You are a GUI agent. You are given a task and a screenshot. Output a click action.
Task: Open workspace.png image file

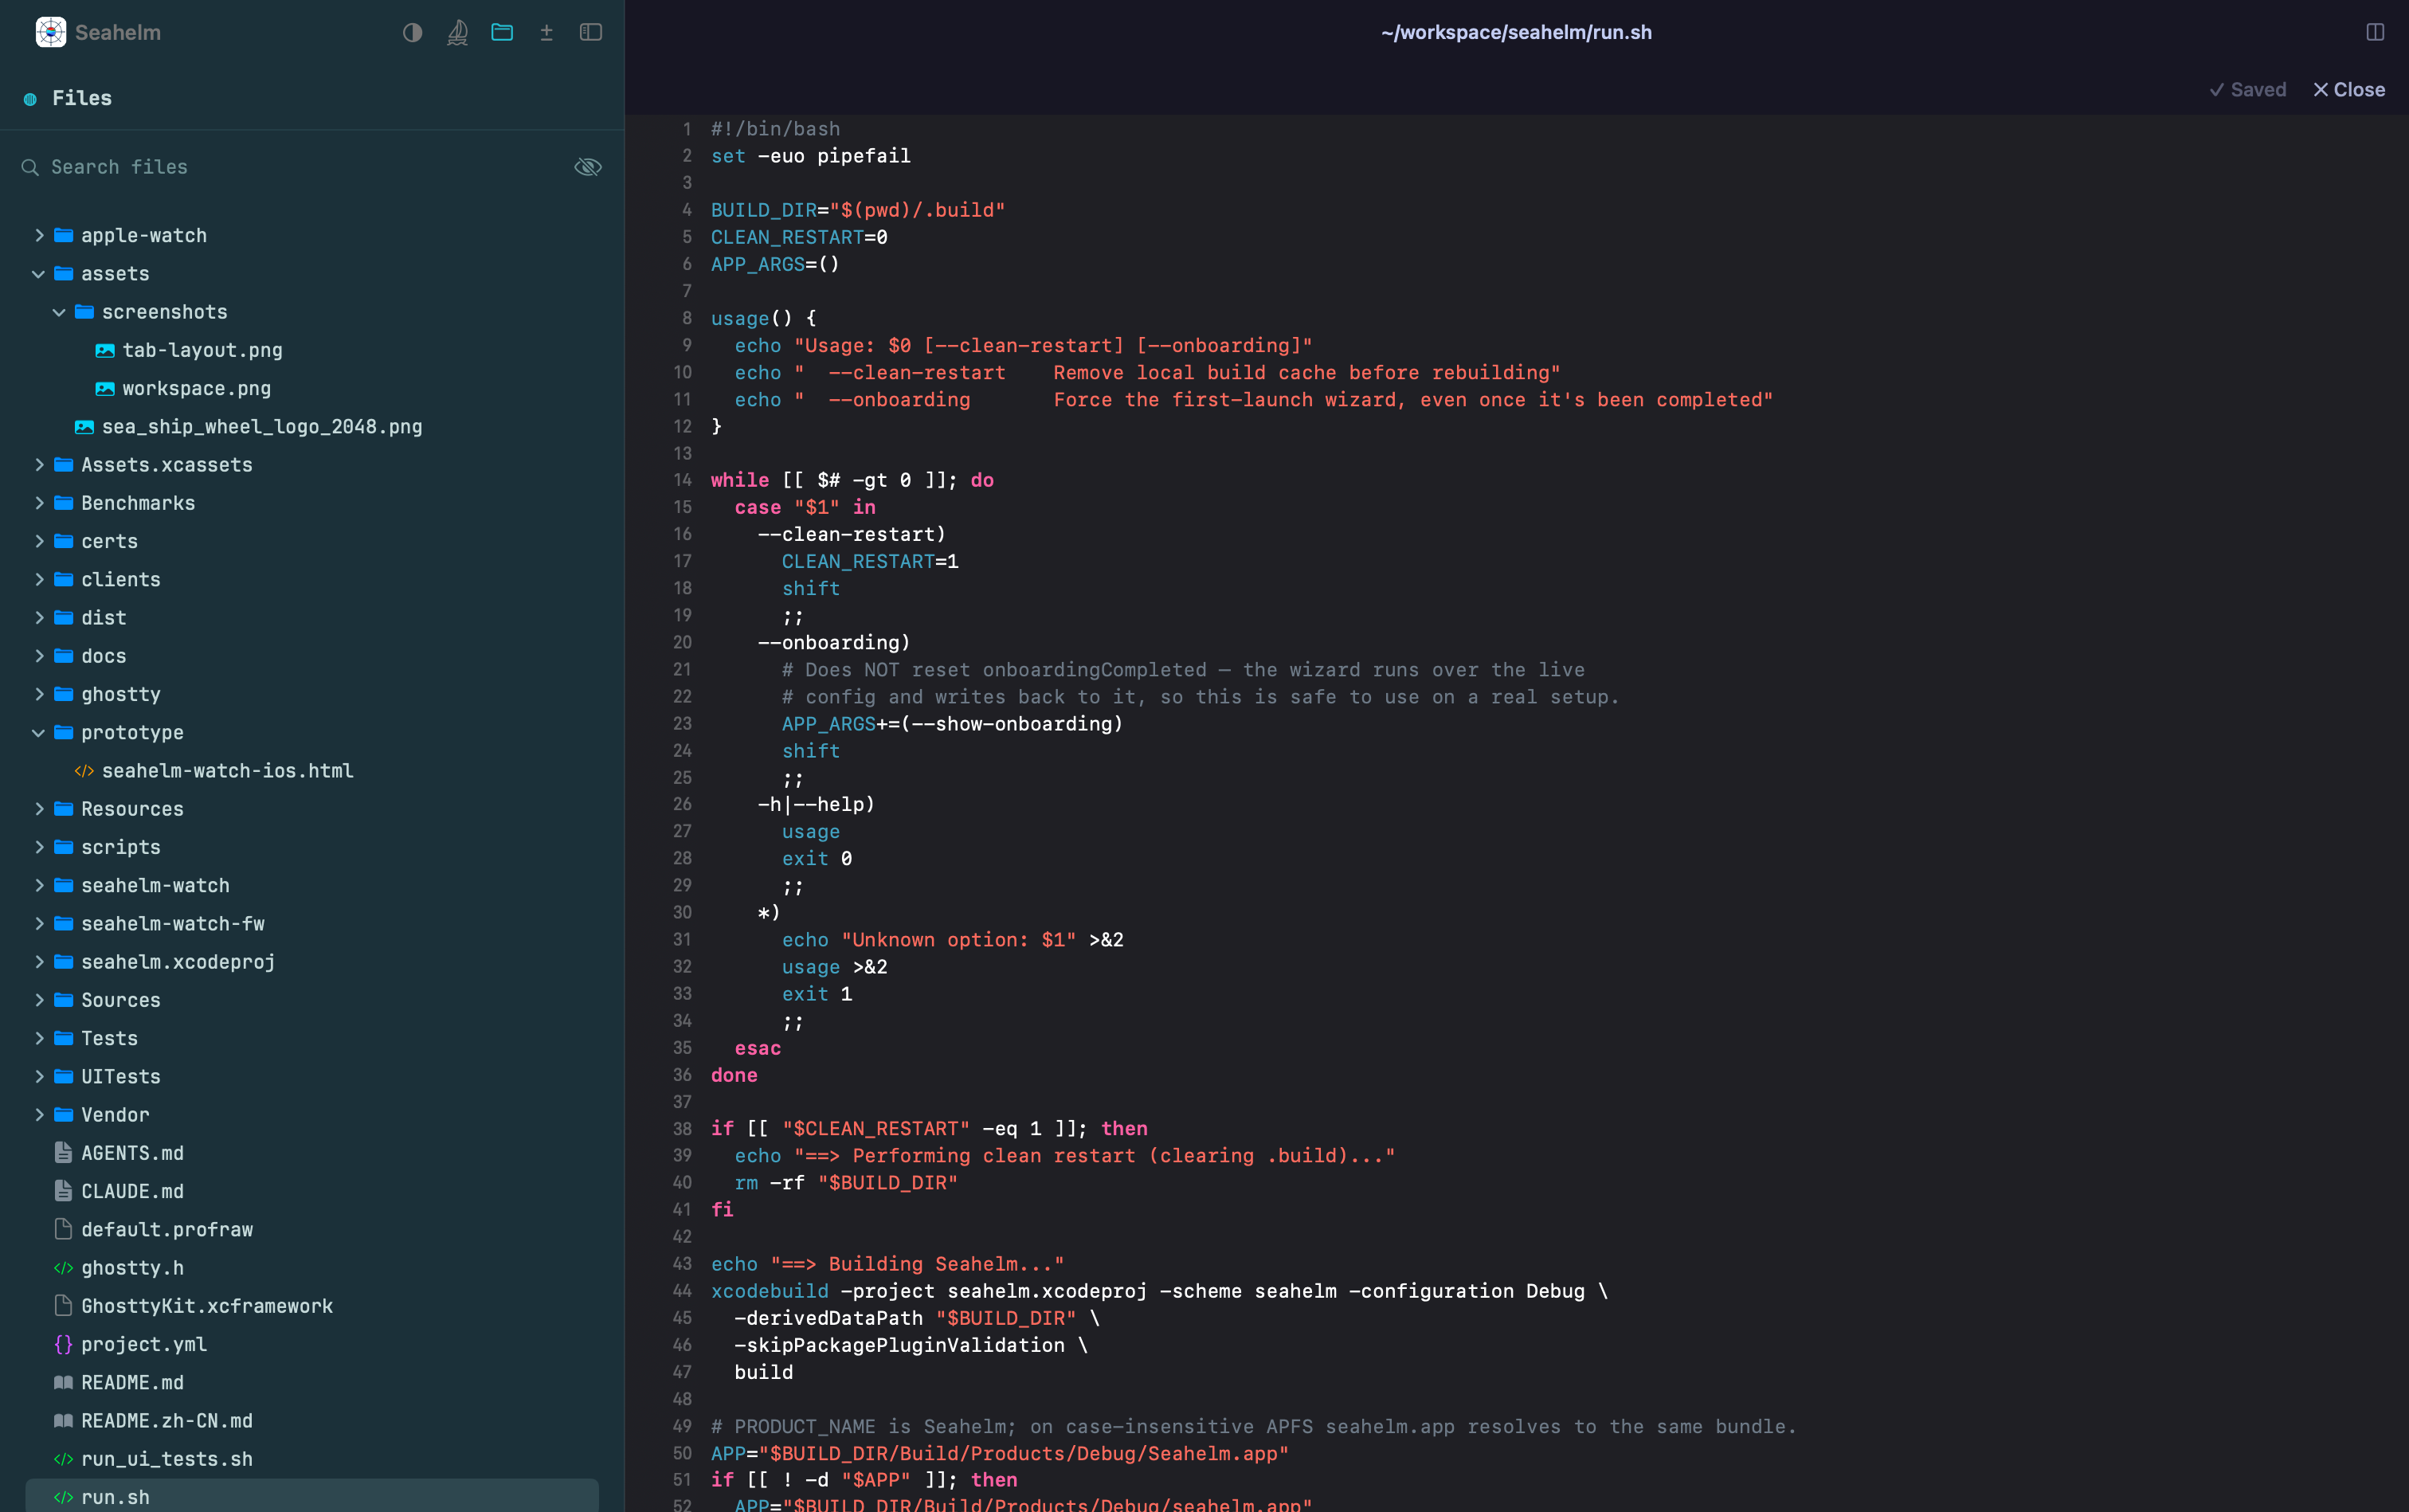(x=196, y=388)
